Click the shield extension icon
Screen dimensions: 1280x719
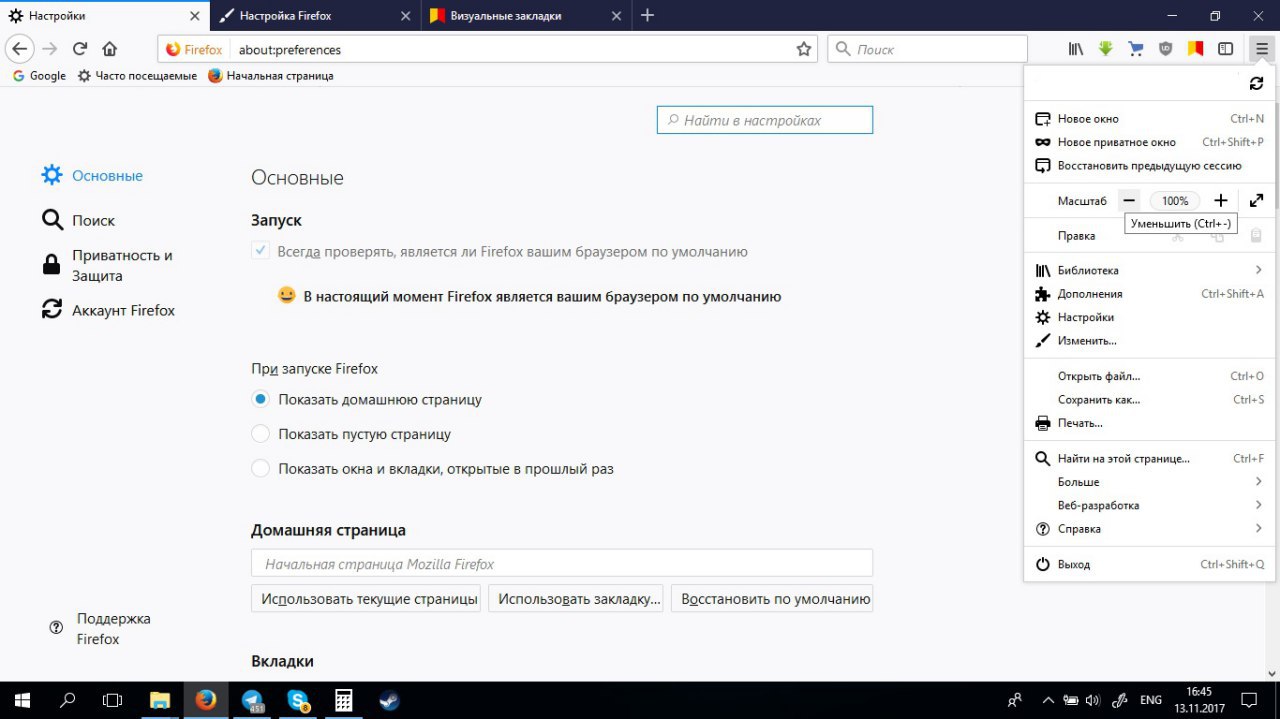pyautogui.click(x=1166, y=49)
